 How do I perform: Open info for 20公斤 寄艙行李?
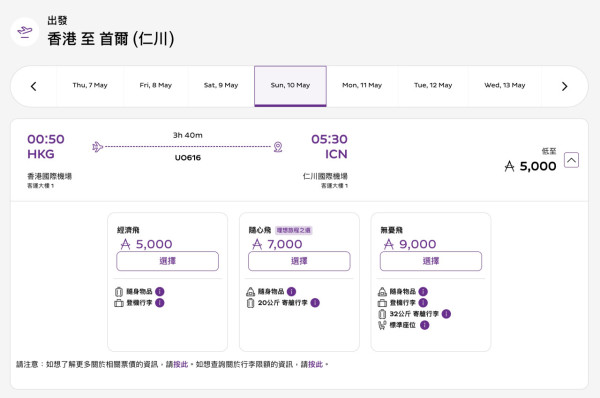point(315,303)
